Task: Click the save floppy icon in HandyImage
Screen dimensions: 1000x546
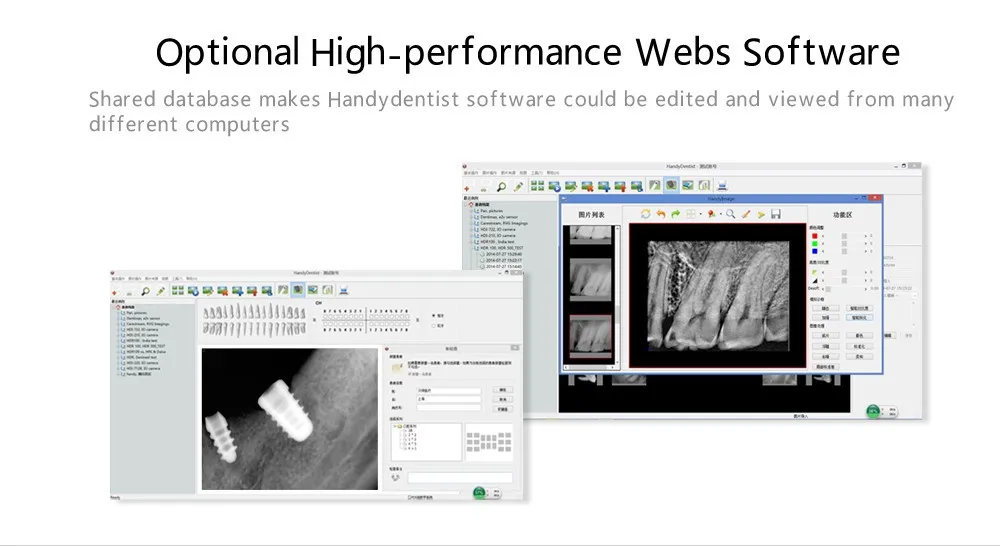Action: (x=776, y=214)
